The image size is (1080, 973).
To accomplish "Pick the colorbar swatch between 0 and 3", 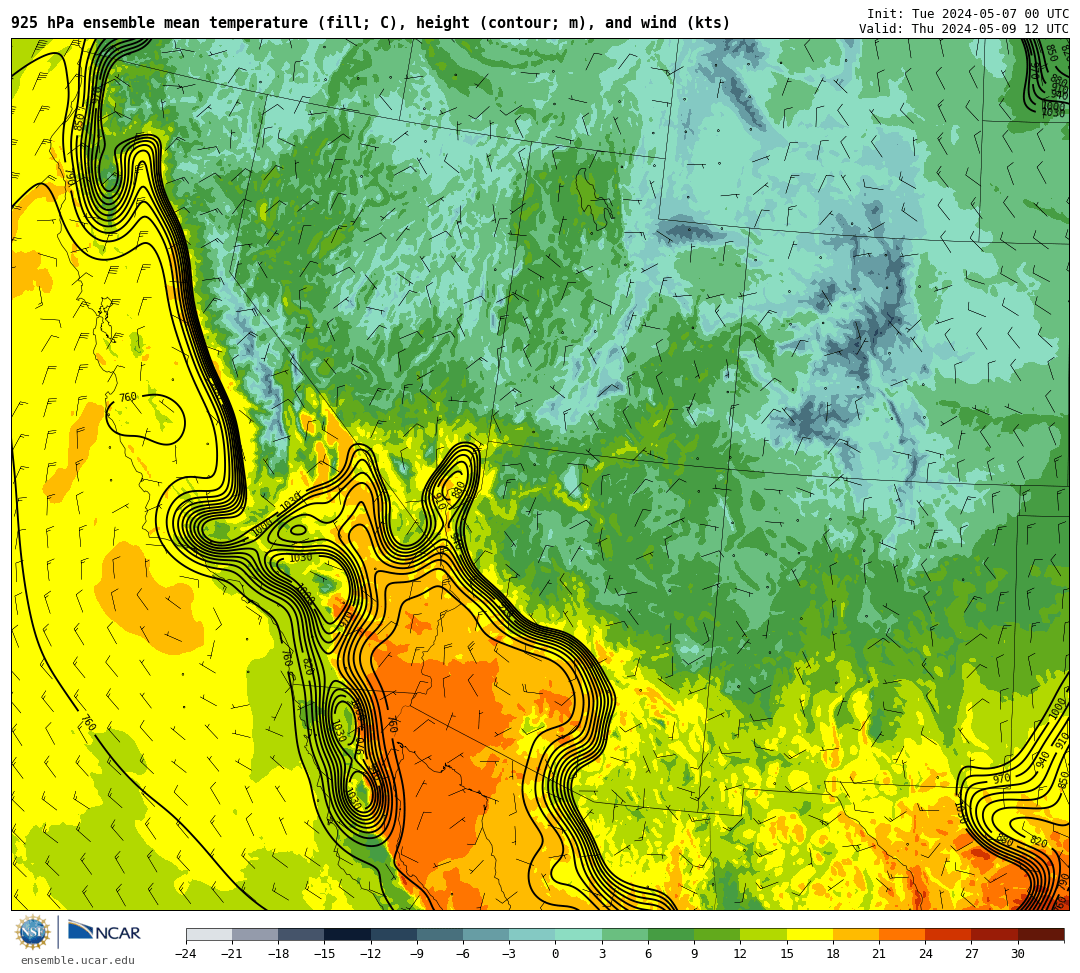I will tap(578, 934).
